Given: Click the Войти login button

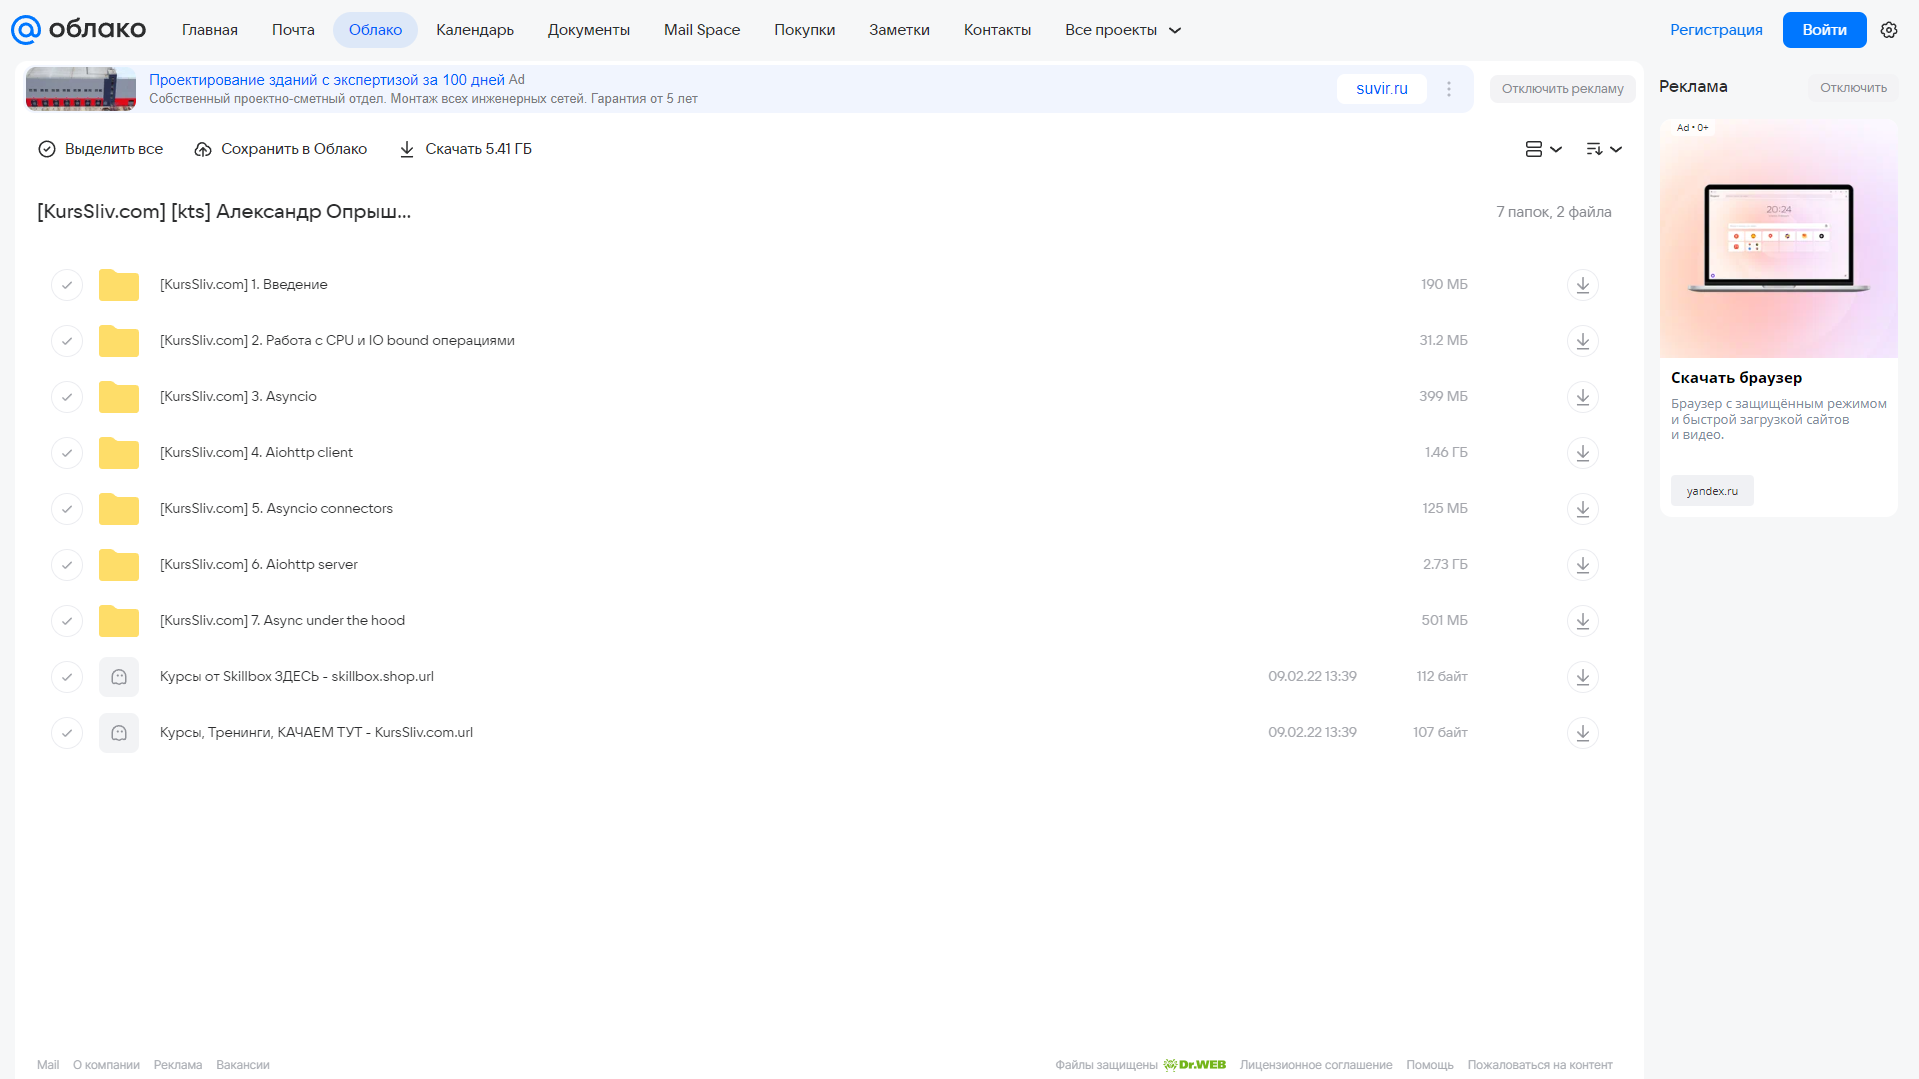Looking at the screenshot, I should (x=1824, y=30).
